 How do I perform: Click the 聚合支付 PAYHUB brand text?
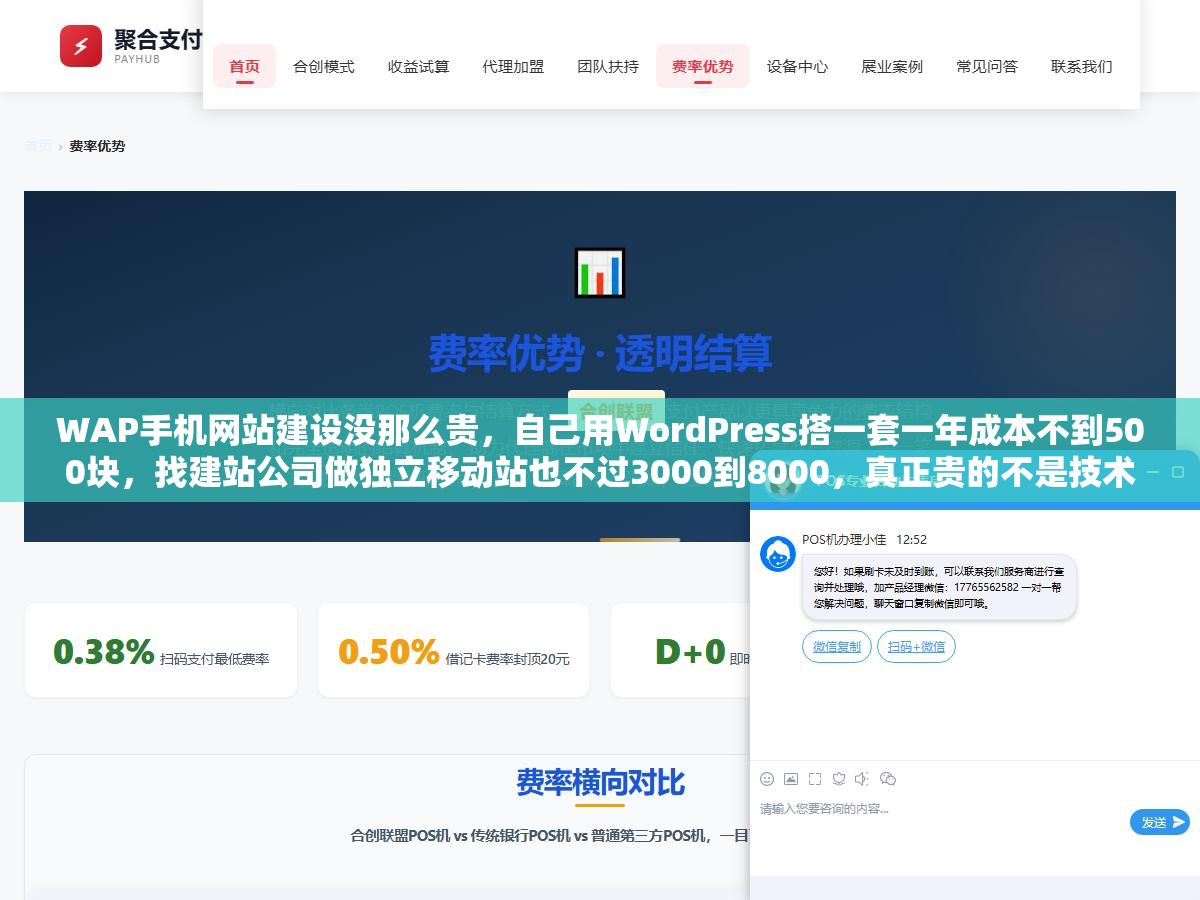(158, 46)
